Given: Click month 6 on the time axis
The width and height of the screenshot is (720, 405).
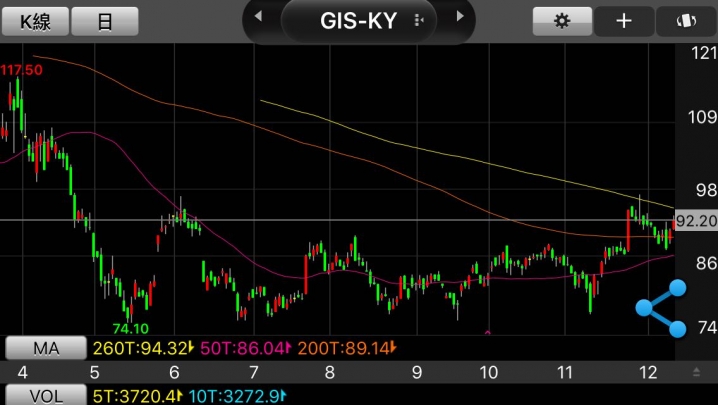Looking at the screenshot, I should point(174,372).
